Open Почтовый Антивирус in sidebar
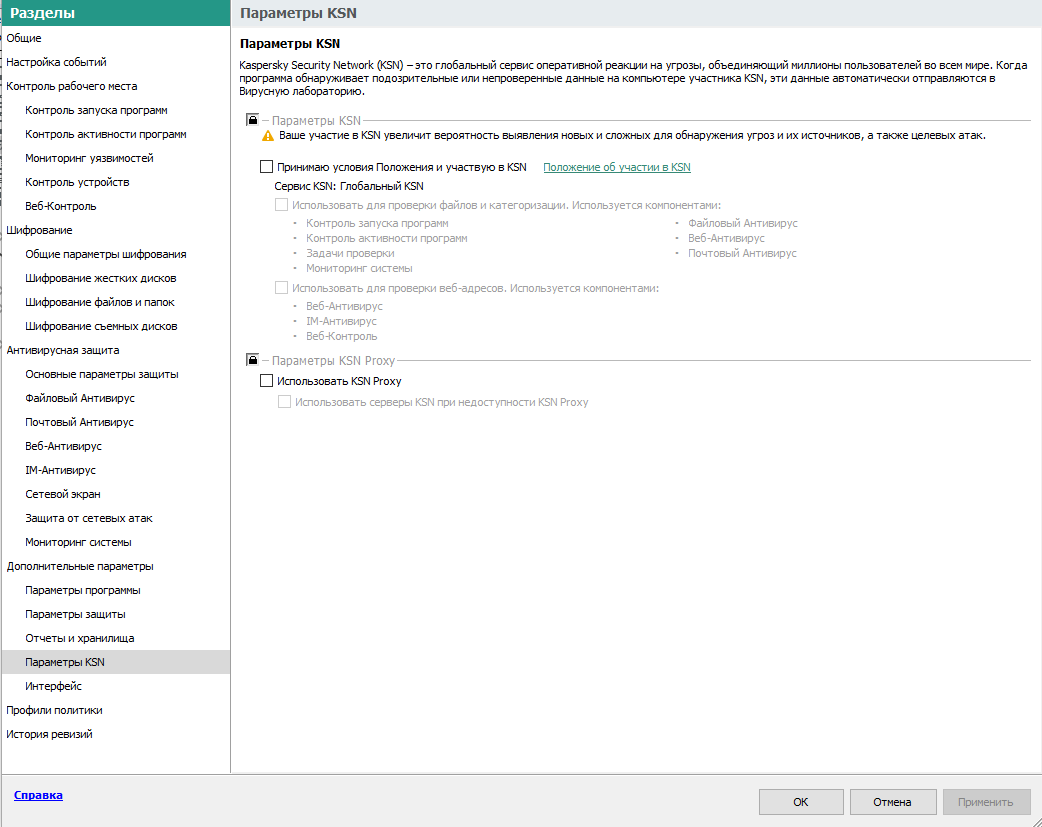 click(116, 422)
